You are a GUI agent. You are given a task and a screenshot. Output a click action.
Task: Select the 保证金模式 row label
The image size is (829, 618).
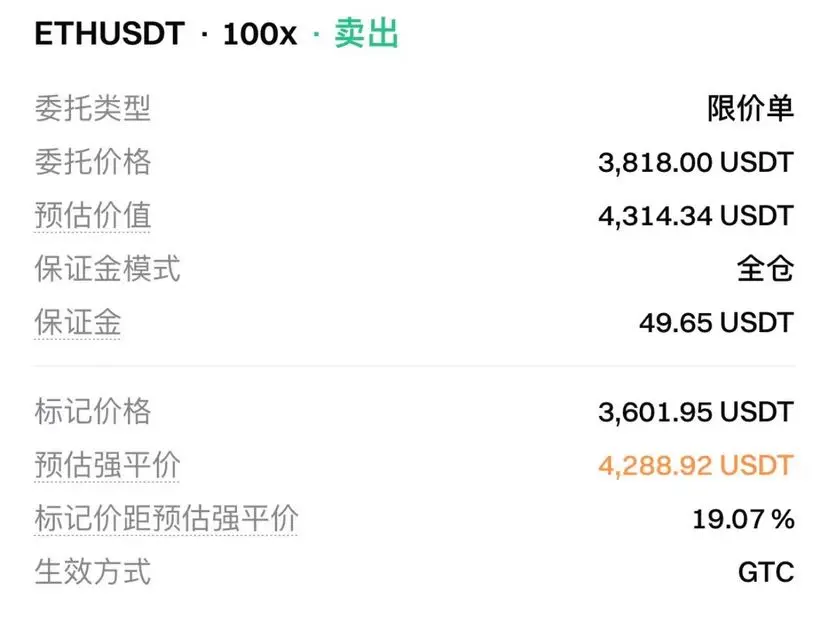point(107,269)
